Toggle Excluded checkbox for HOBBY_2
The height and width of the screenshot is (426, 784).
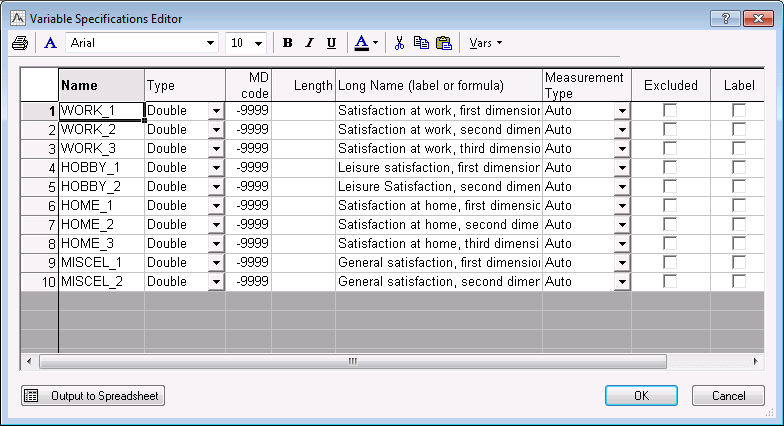pyautogui.click(x=670, y=187)
